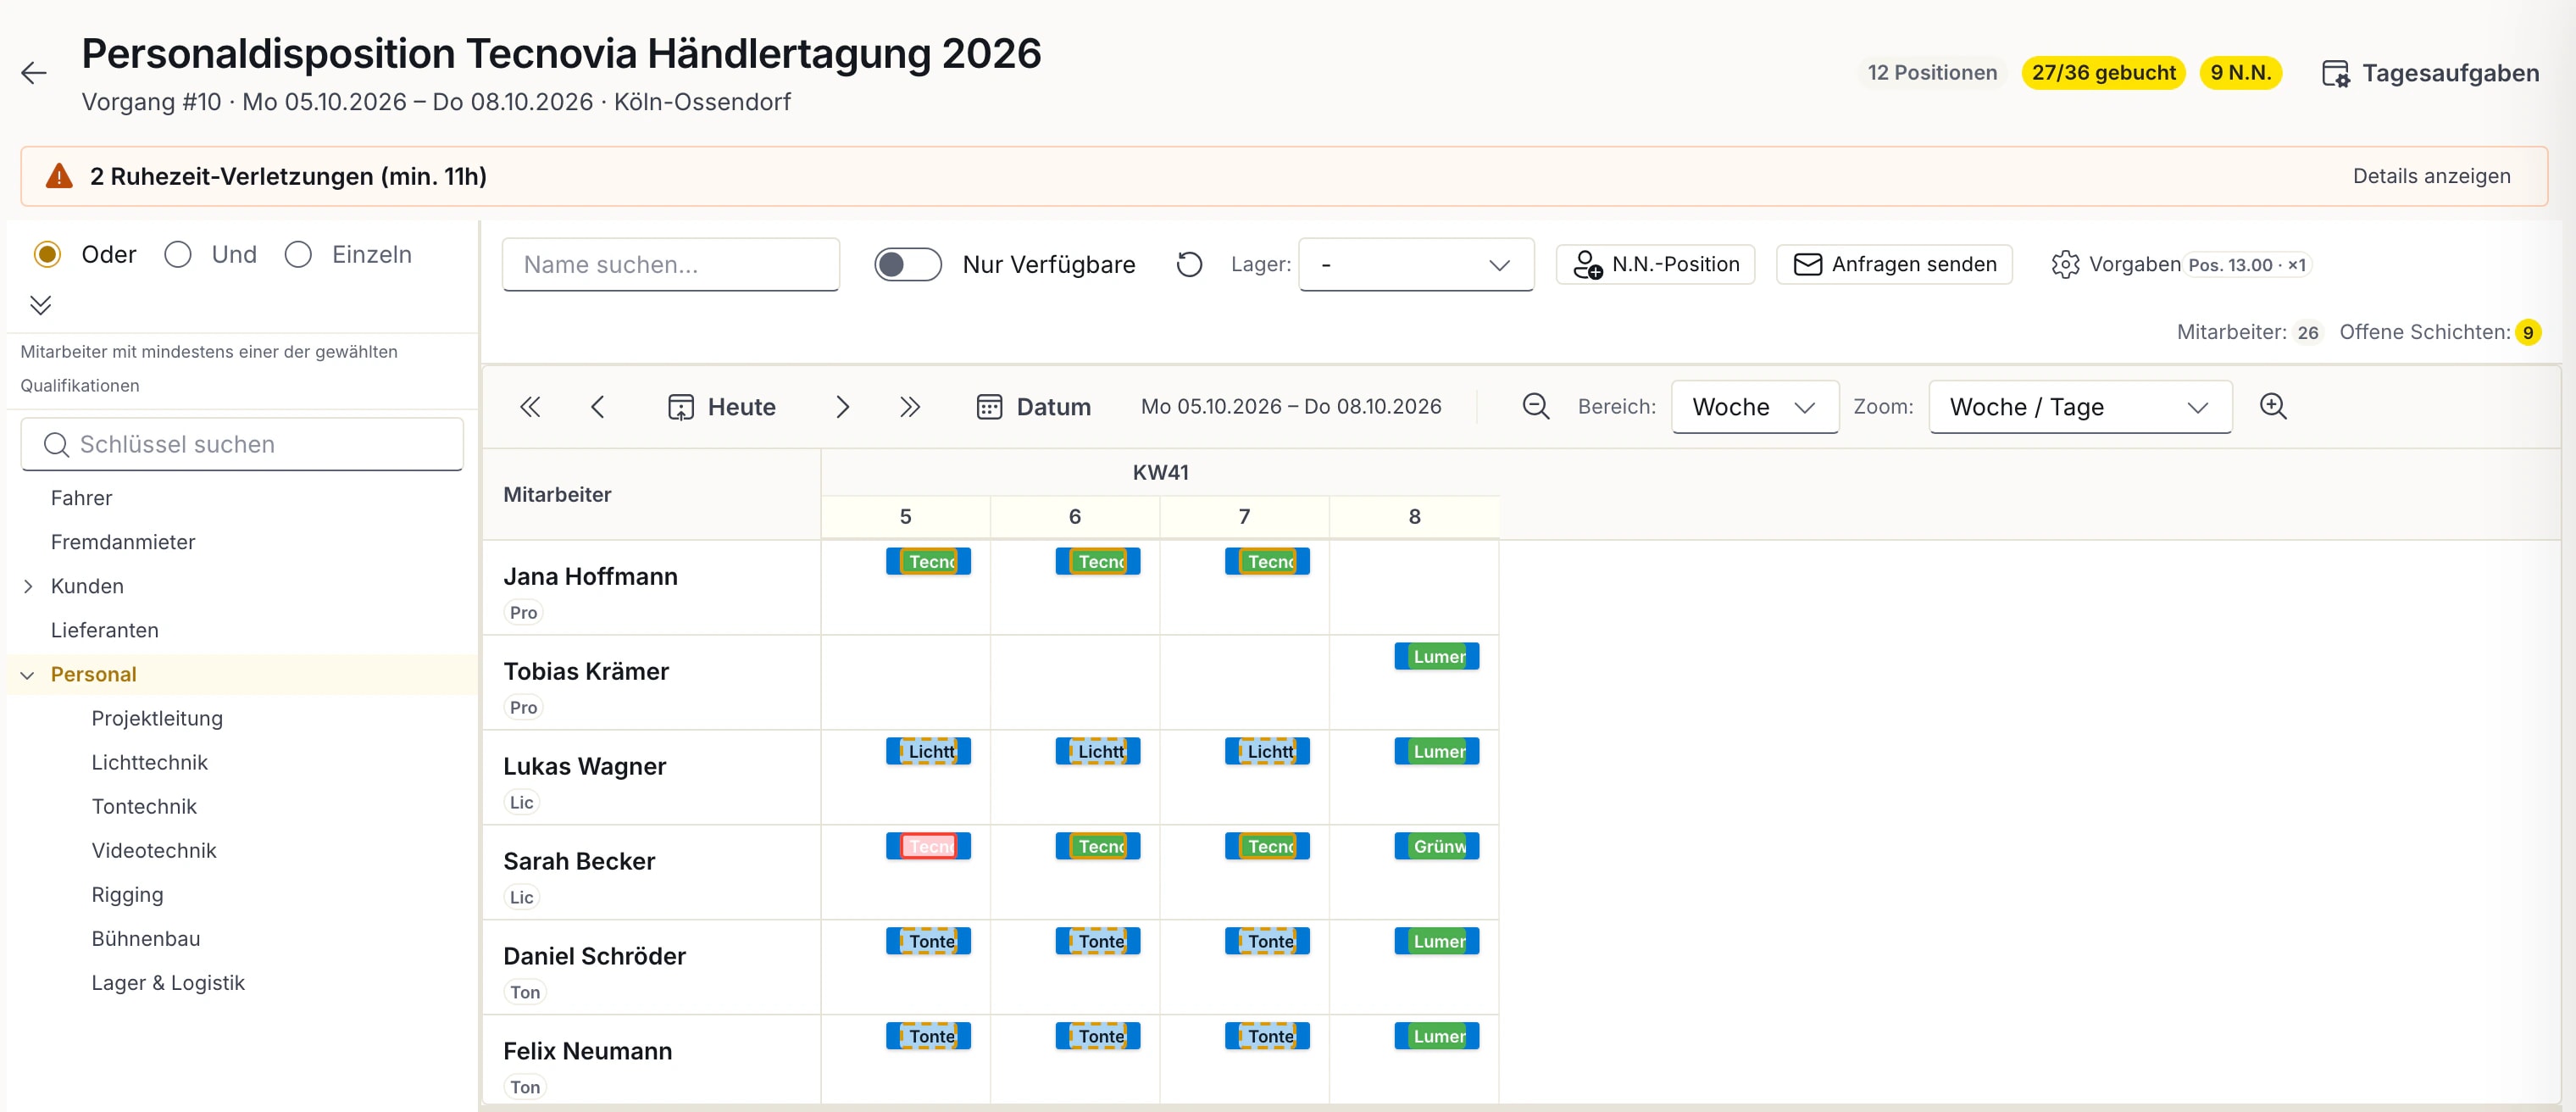
Task: Focus the Name suchen field
Action: [670, 265]
